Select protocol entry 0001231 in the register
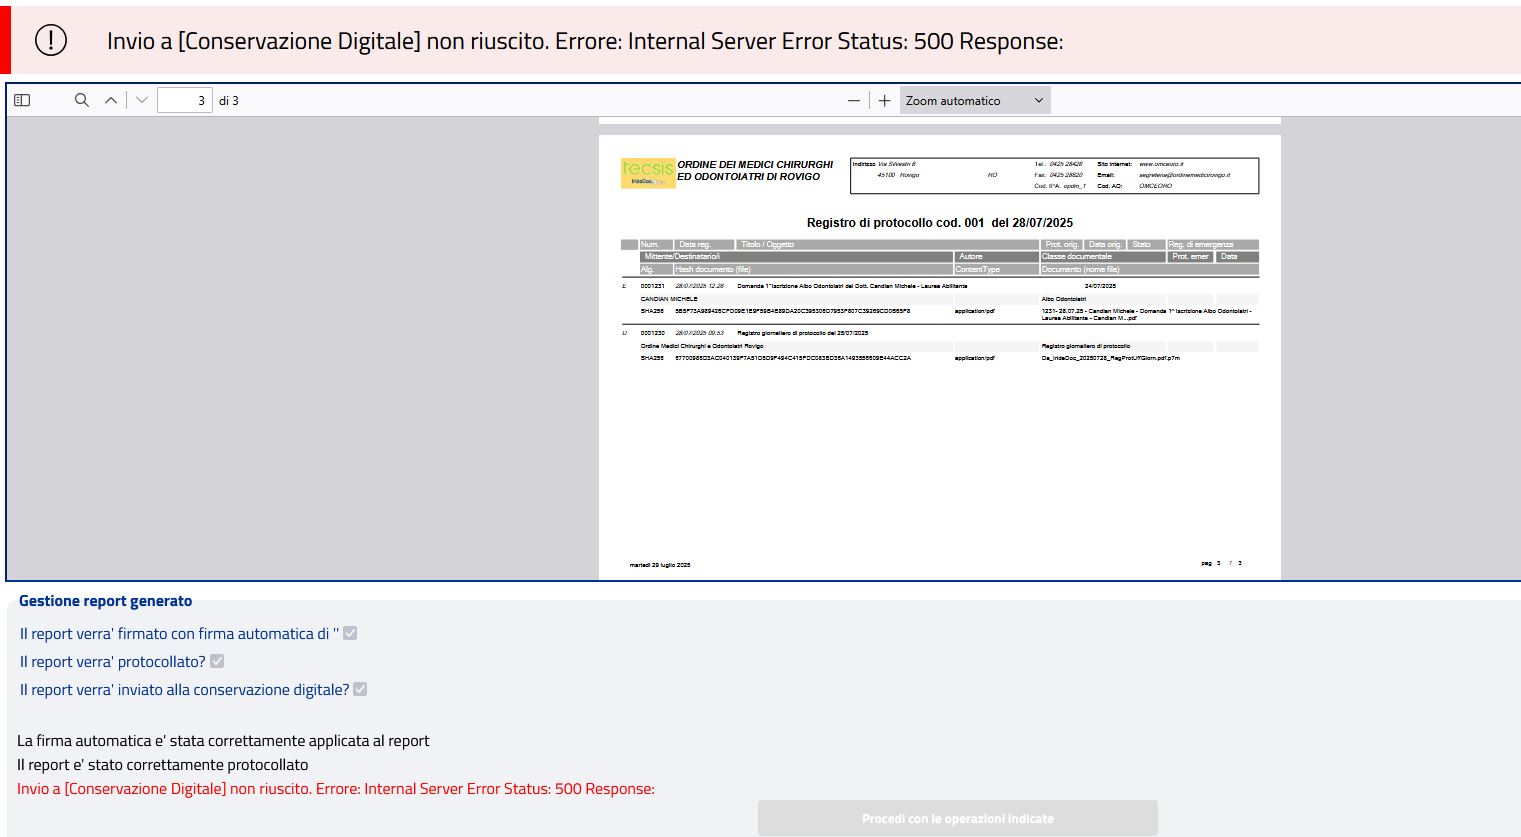 click(x=652, y=286)
